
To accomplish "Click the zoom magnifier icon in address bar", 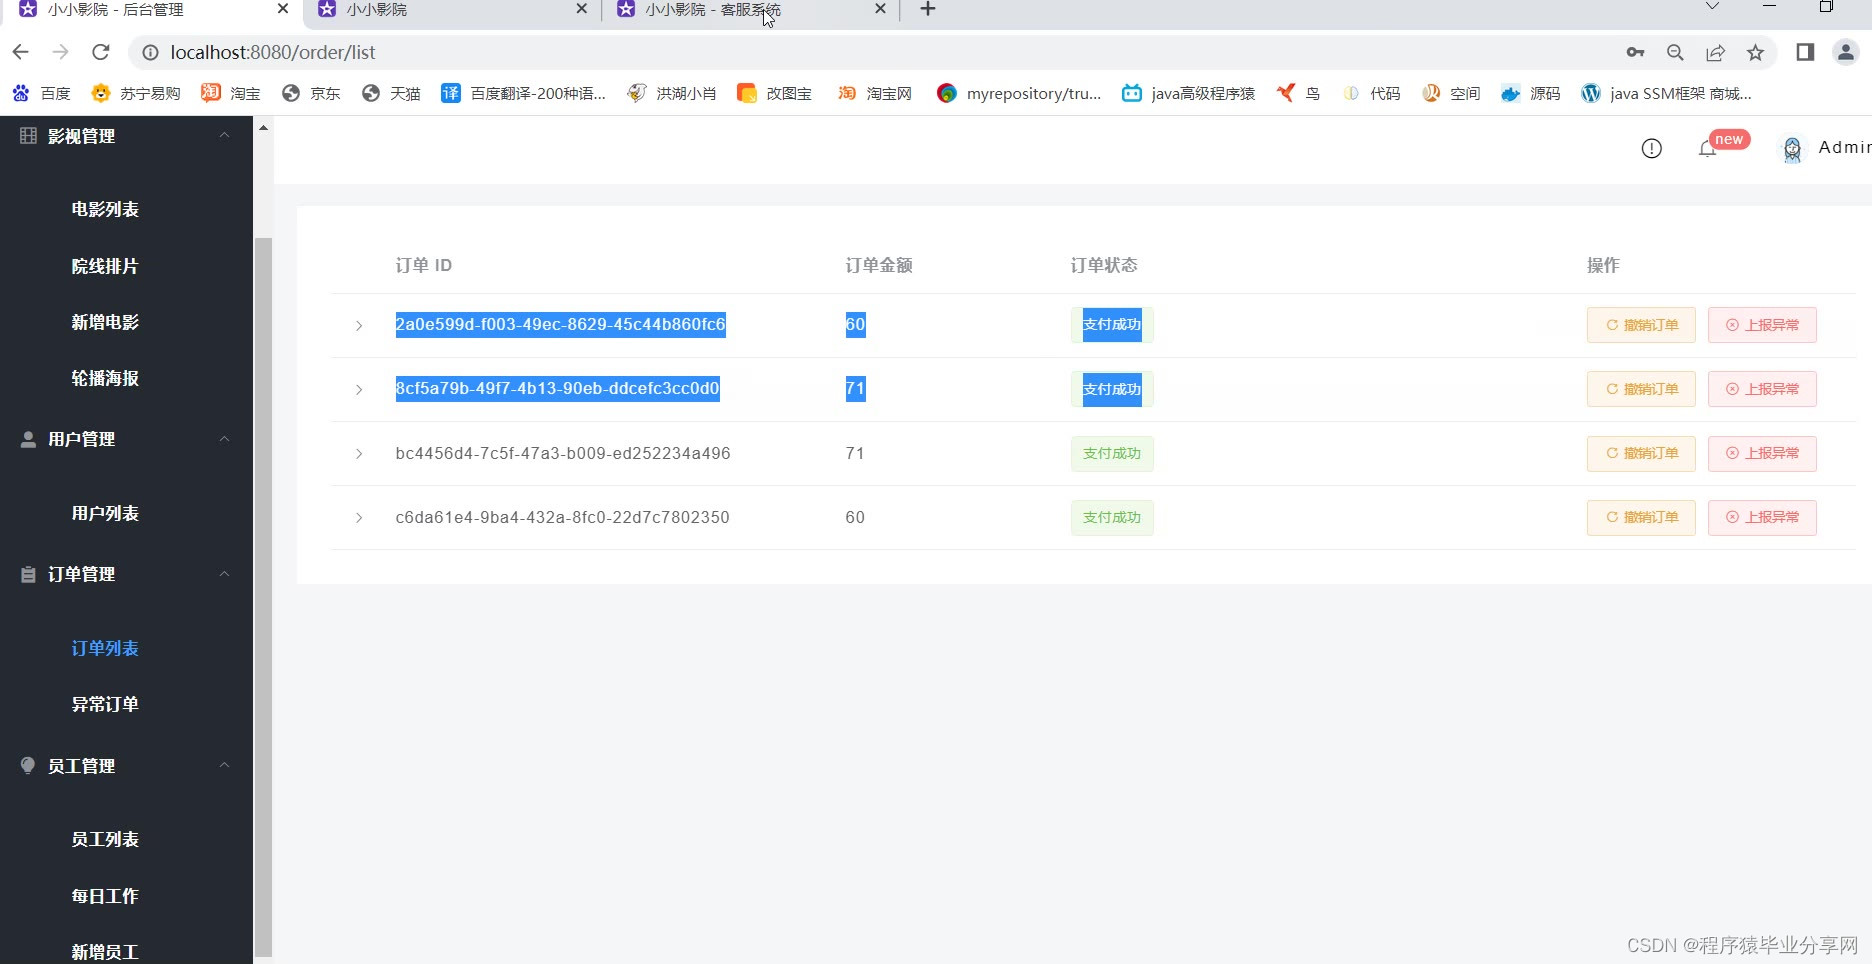I will [x=1675, y=52].
